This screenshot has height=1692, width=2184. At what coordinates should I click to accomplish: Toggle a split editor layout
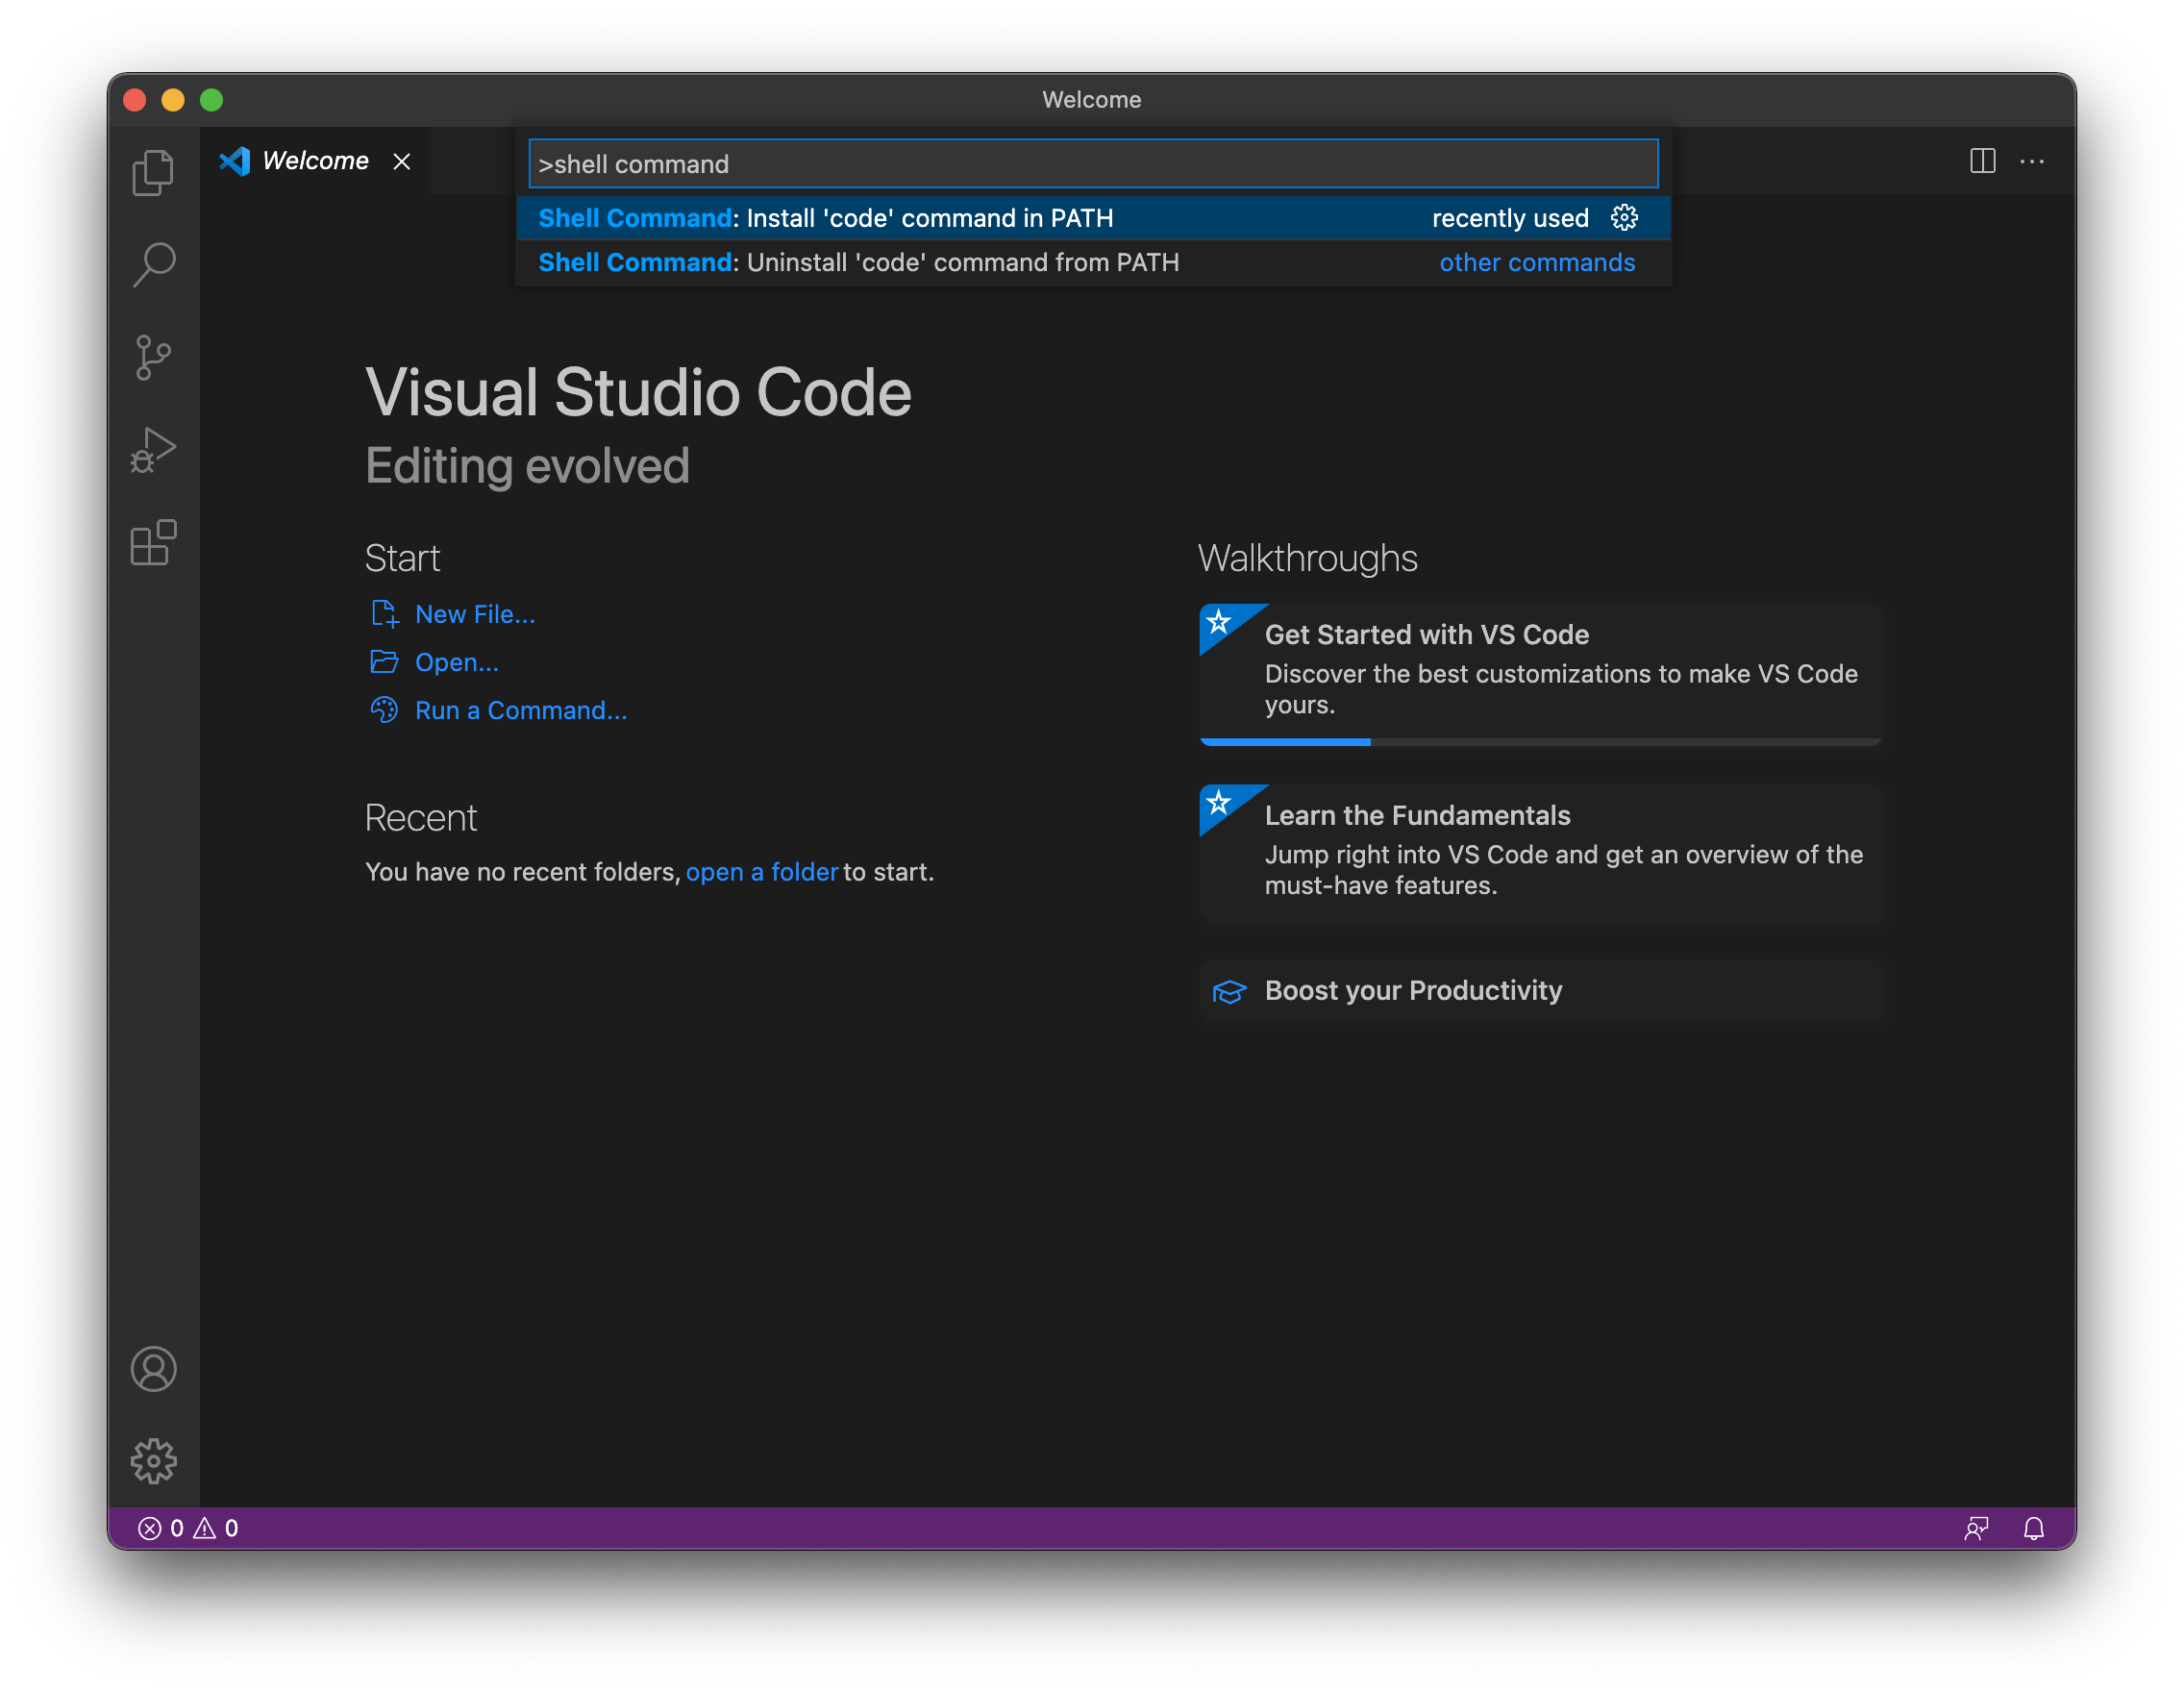click(x=1983, y=161)
